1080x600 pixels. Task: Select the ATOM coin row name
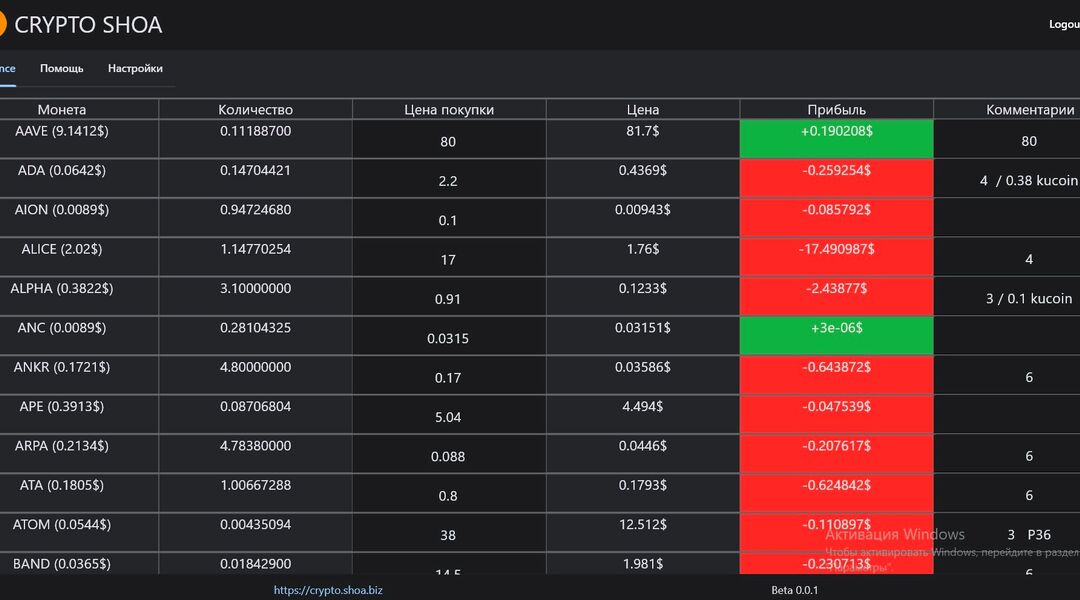coord(62,524)
